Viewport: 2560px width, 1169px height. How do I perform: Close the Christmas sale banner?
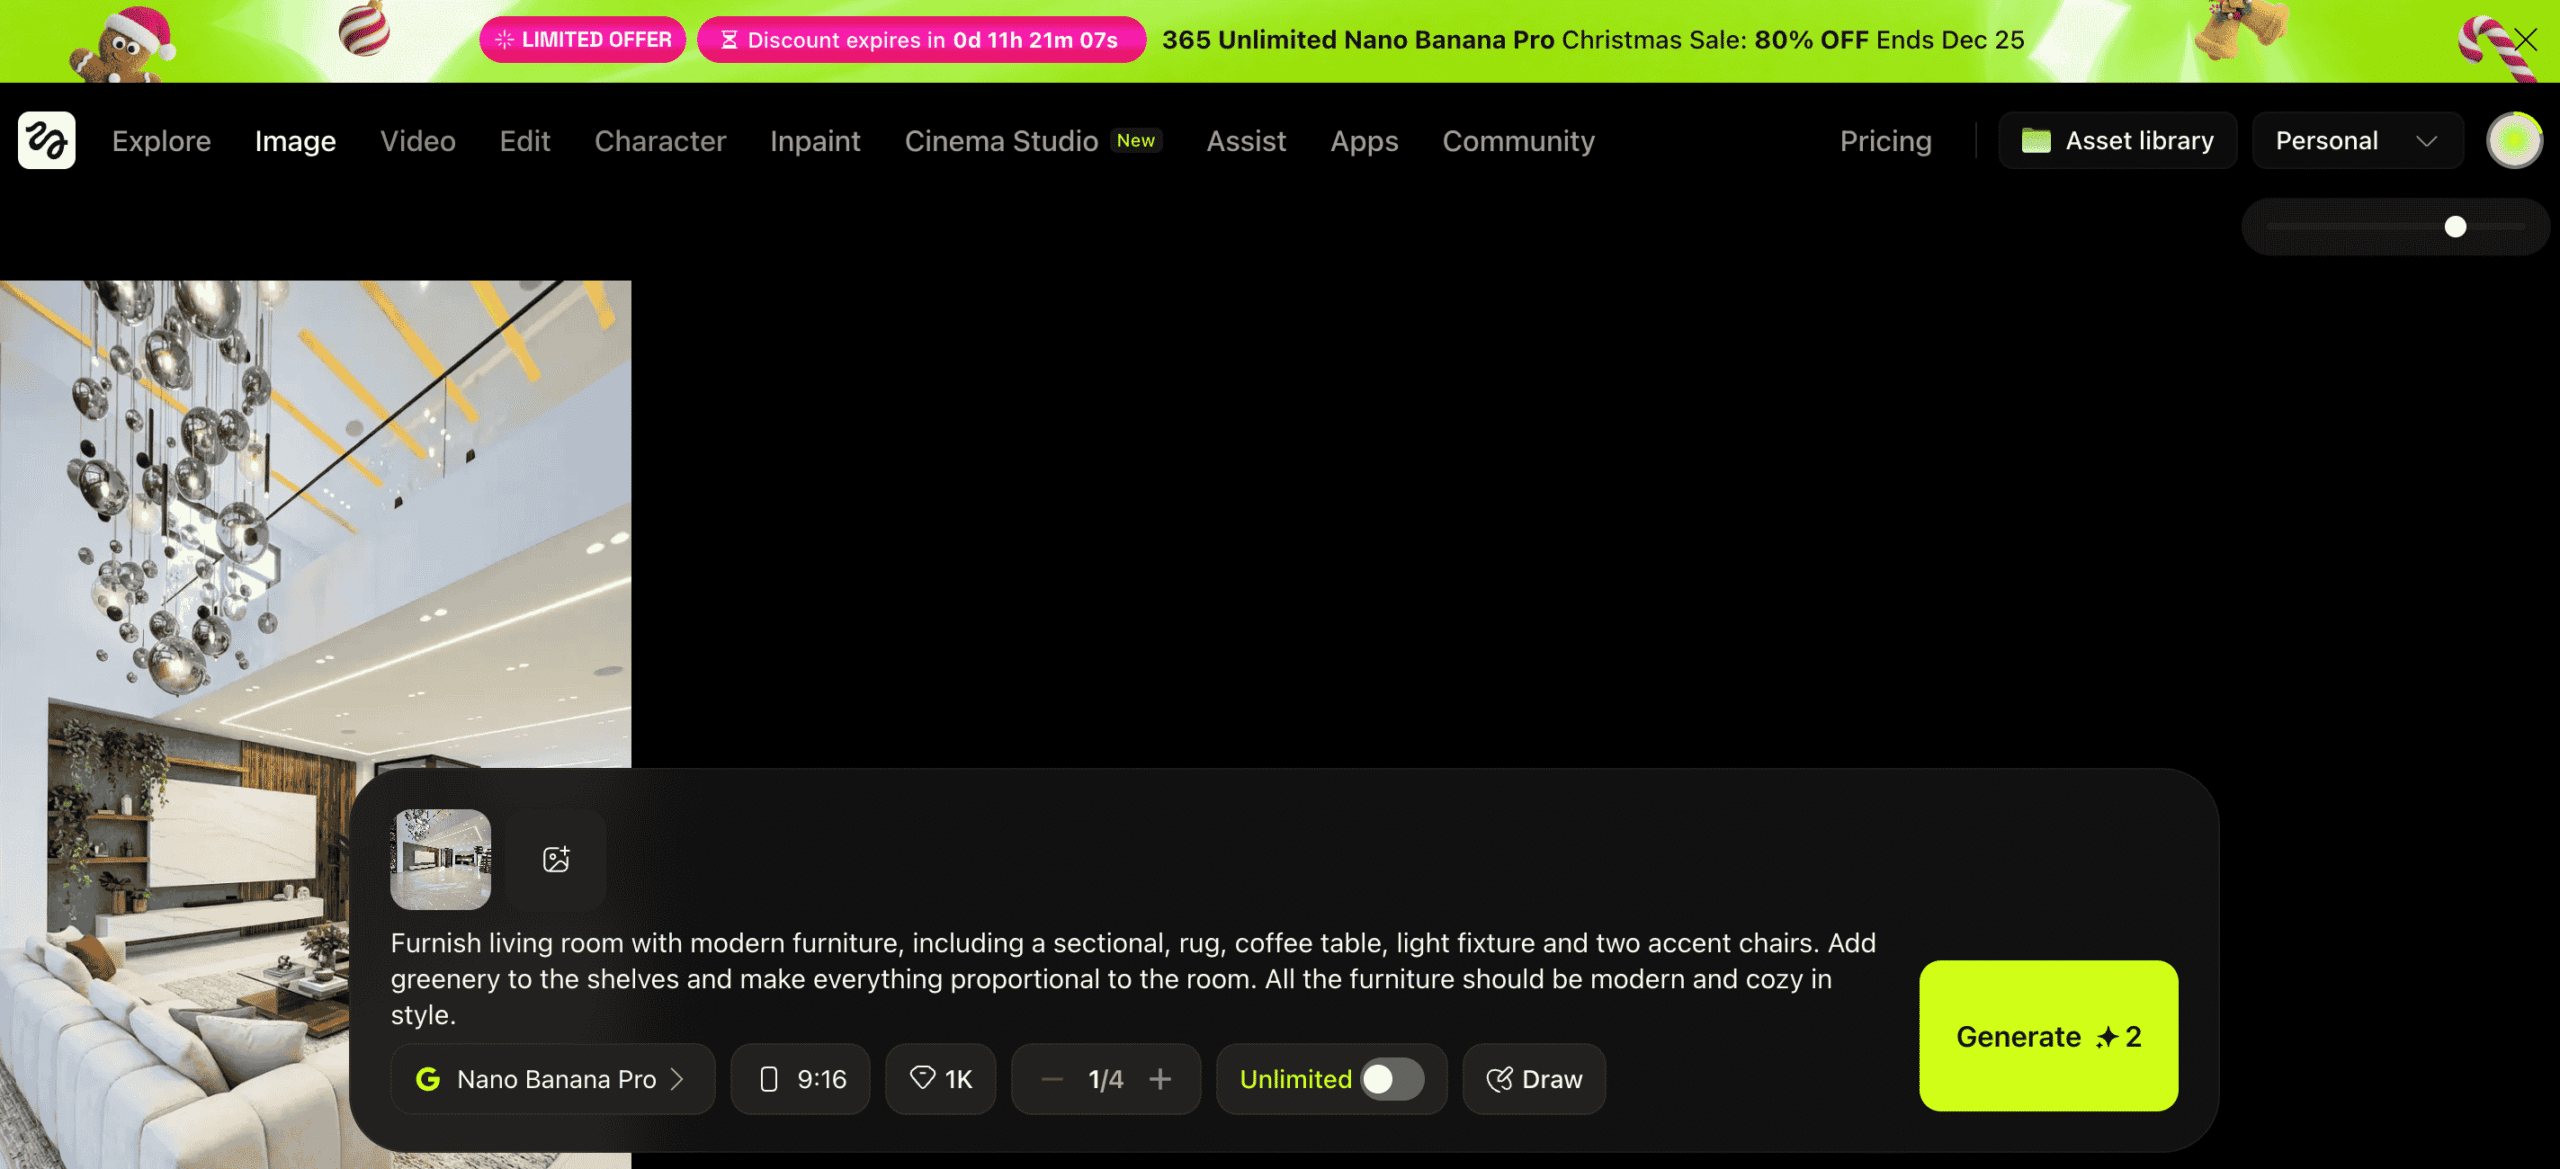2526,40
